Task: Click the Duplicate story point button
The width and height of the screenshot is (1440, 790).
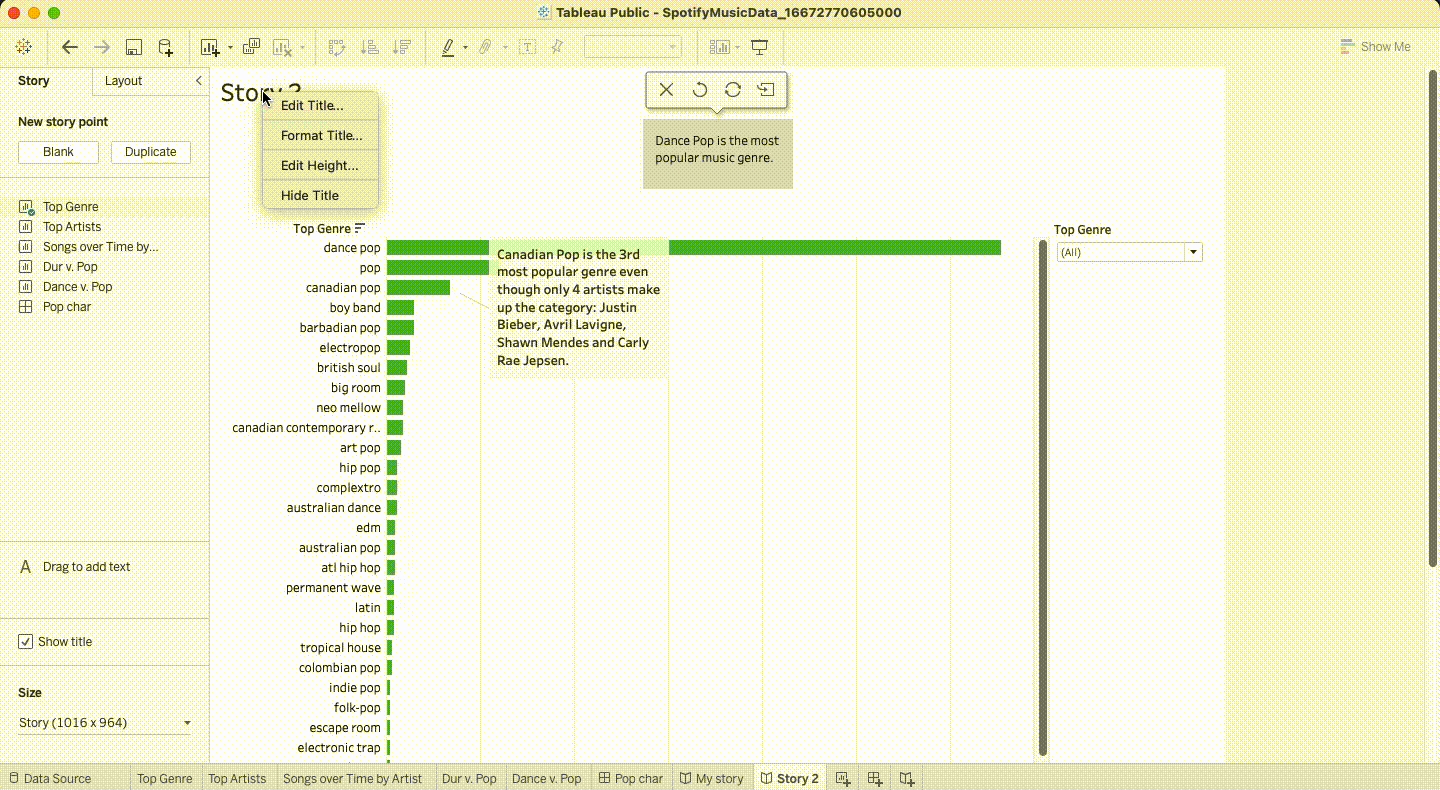Action: pos(150,152)
